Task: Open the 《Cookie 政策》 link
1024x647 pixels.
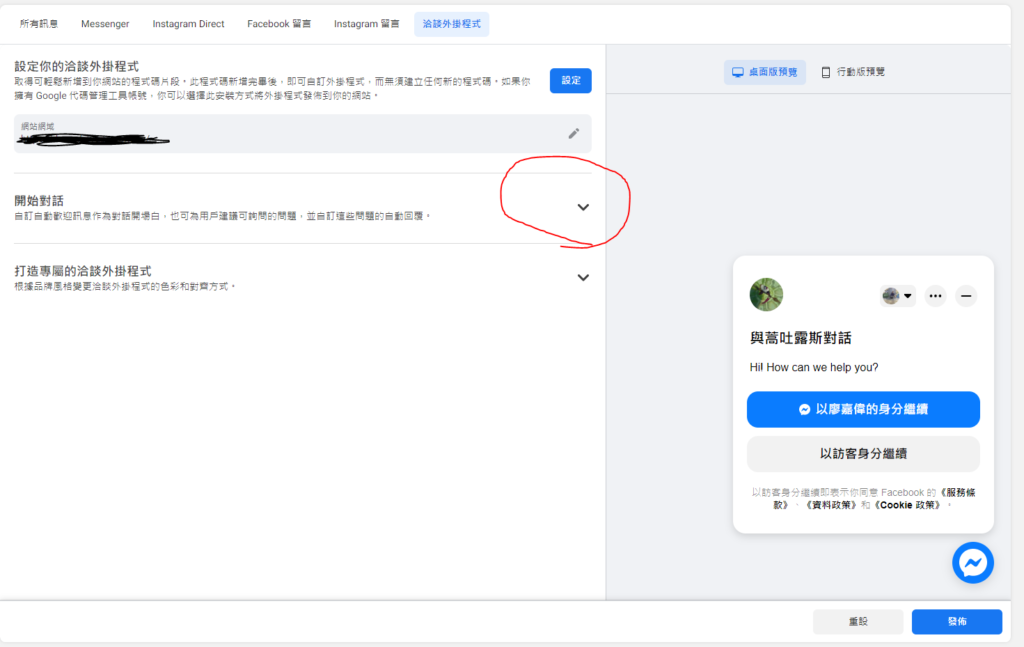Action: click(x=906, y=505)
